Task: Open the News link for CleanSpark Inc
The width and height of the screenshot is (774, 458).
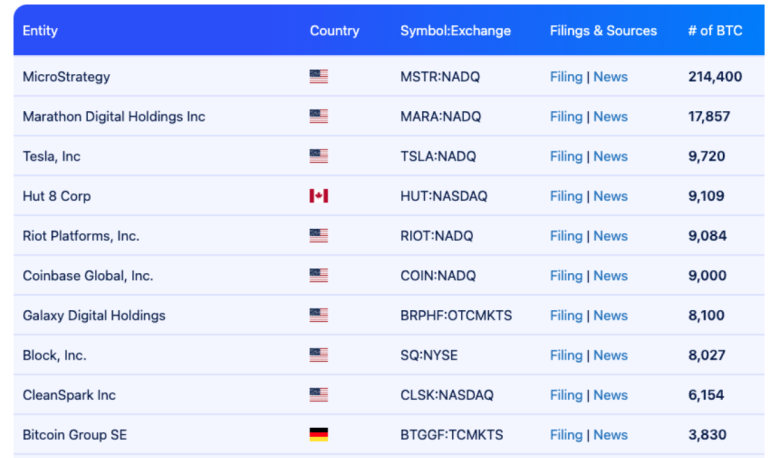Action: click(x=611, y=395)
